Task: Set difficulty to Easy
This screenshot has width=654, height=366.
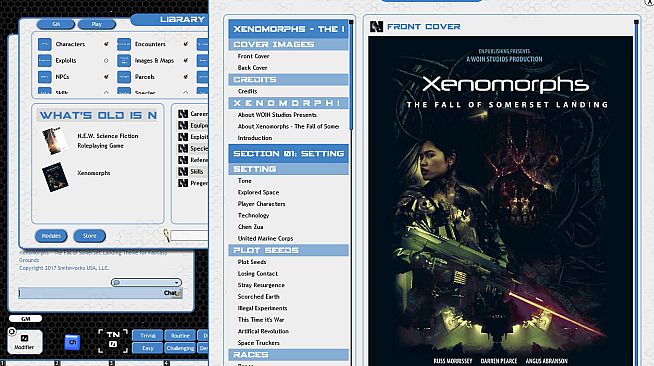Action: pyautogui.click(x=148, y=348)
